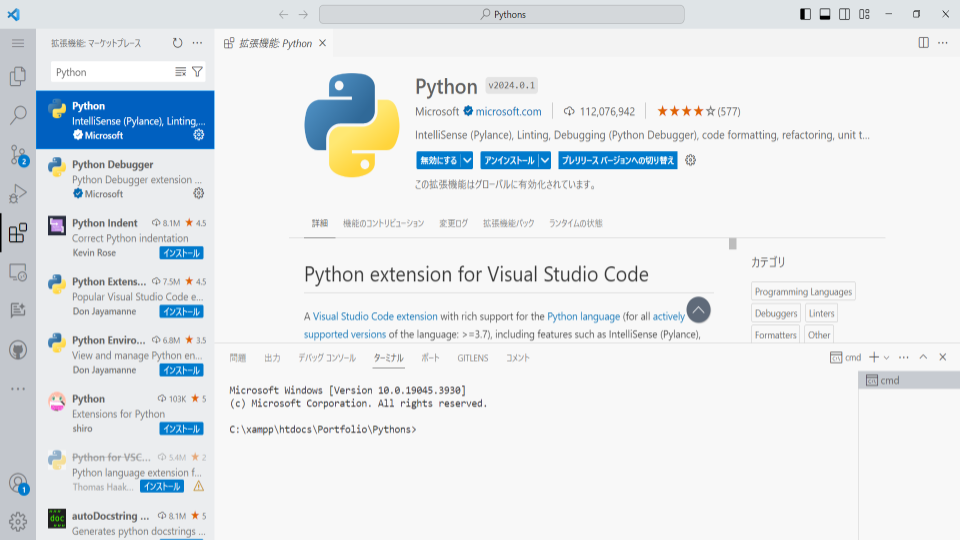Open manage gear for Python Debugger in list
The width and height of the screenshot is (960, 540).
point(198,193)
